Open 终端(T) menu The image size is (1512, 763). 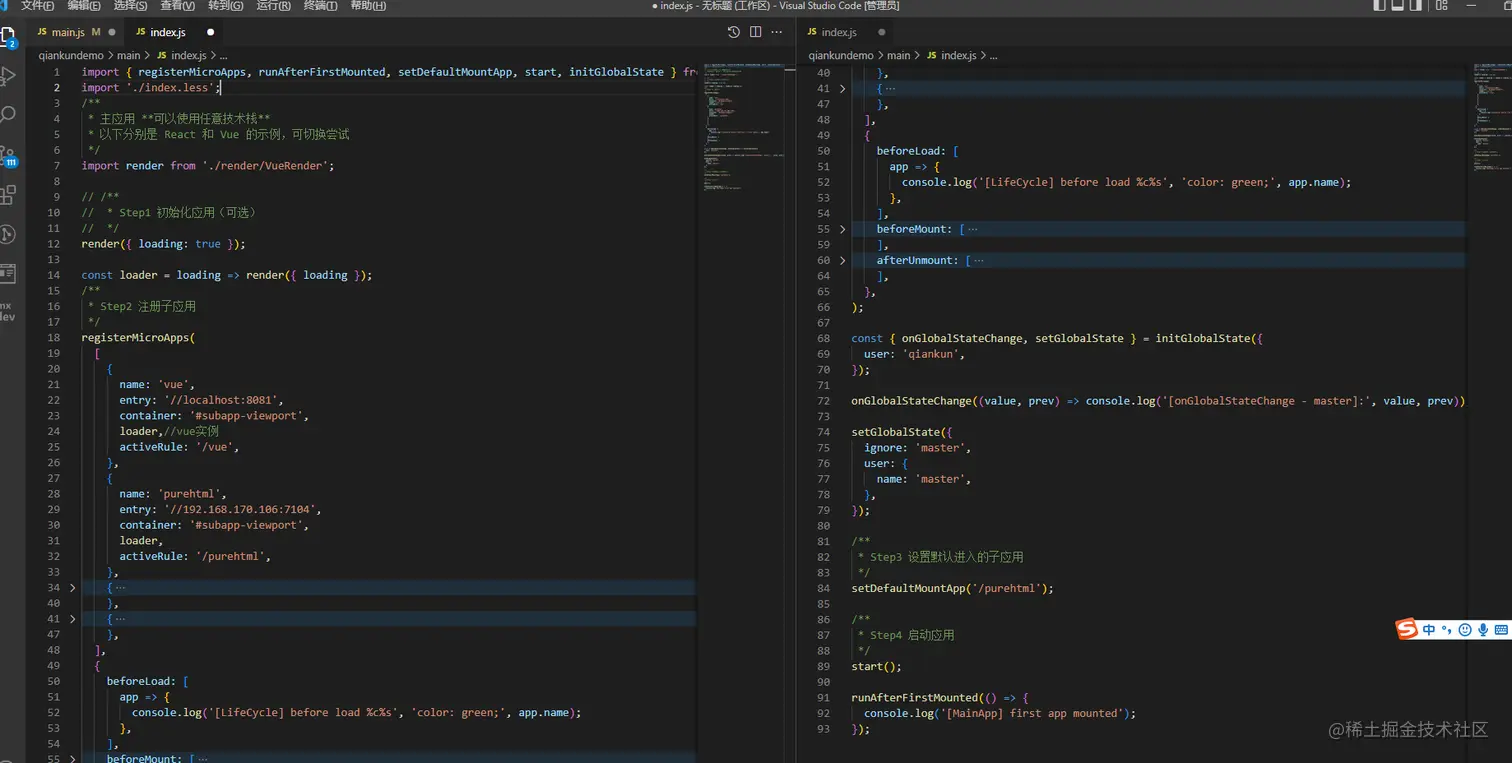coord(321,5)
